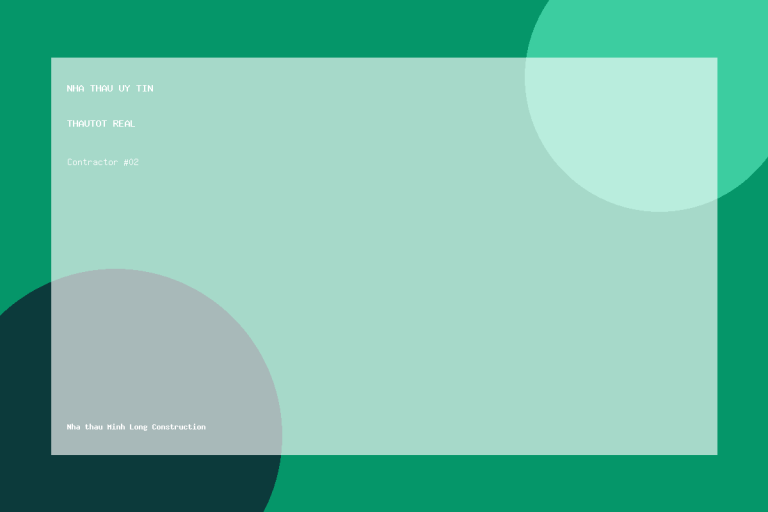This screenshot has height=512, width=768.
Task: Click the word 'REAL' in the title
Action: point(124,123)
